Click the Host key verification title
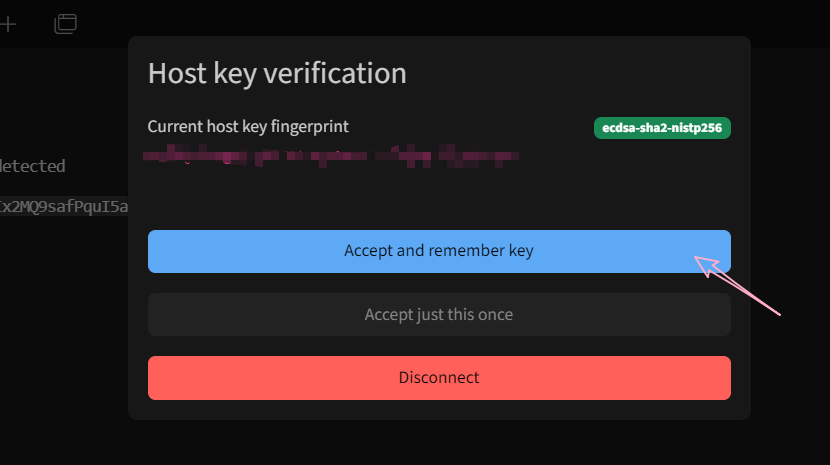Screen dimensions: 830x465 pos(277,73)
